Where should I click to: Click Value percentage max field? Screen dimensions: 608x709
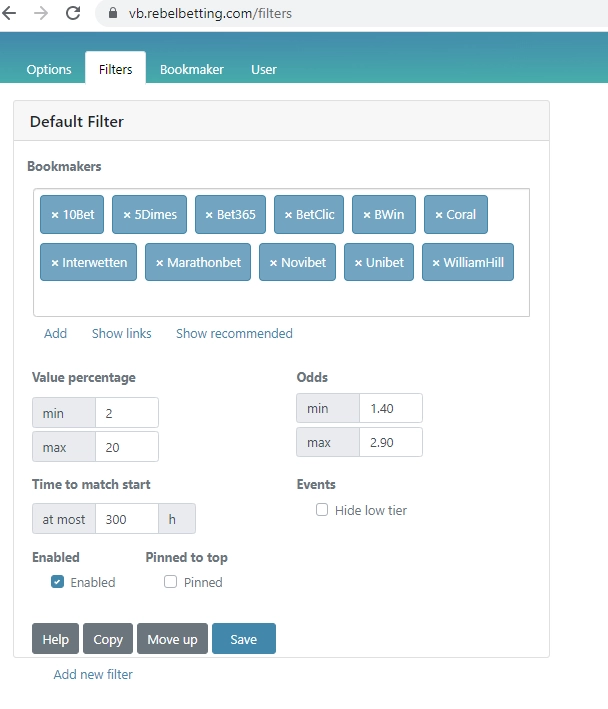[127, 447]
